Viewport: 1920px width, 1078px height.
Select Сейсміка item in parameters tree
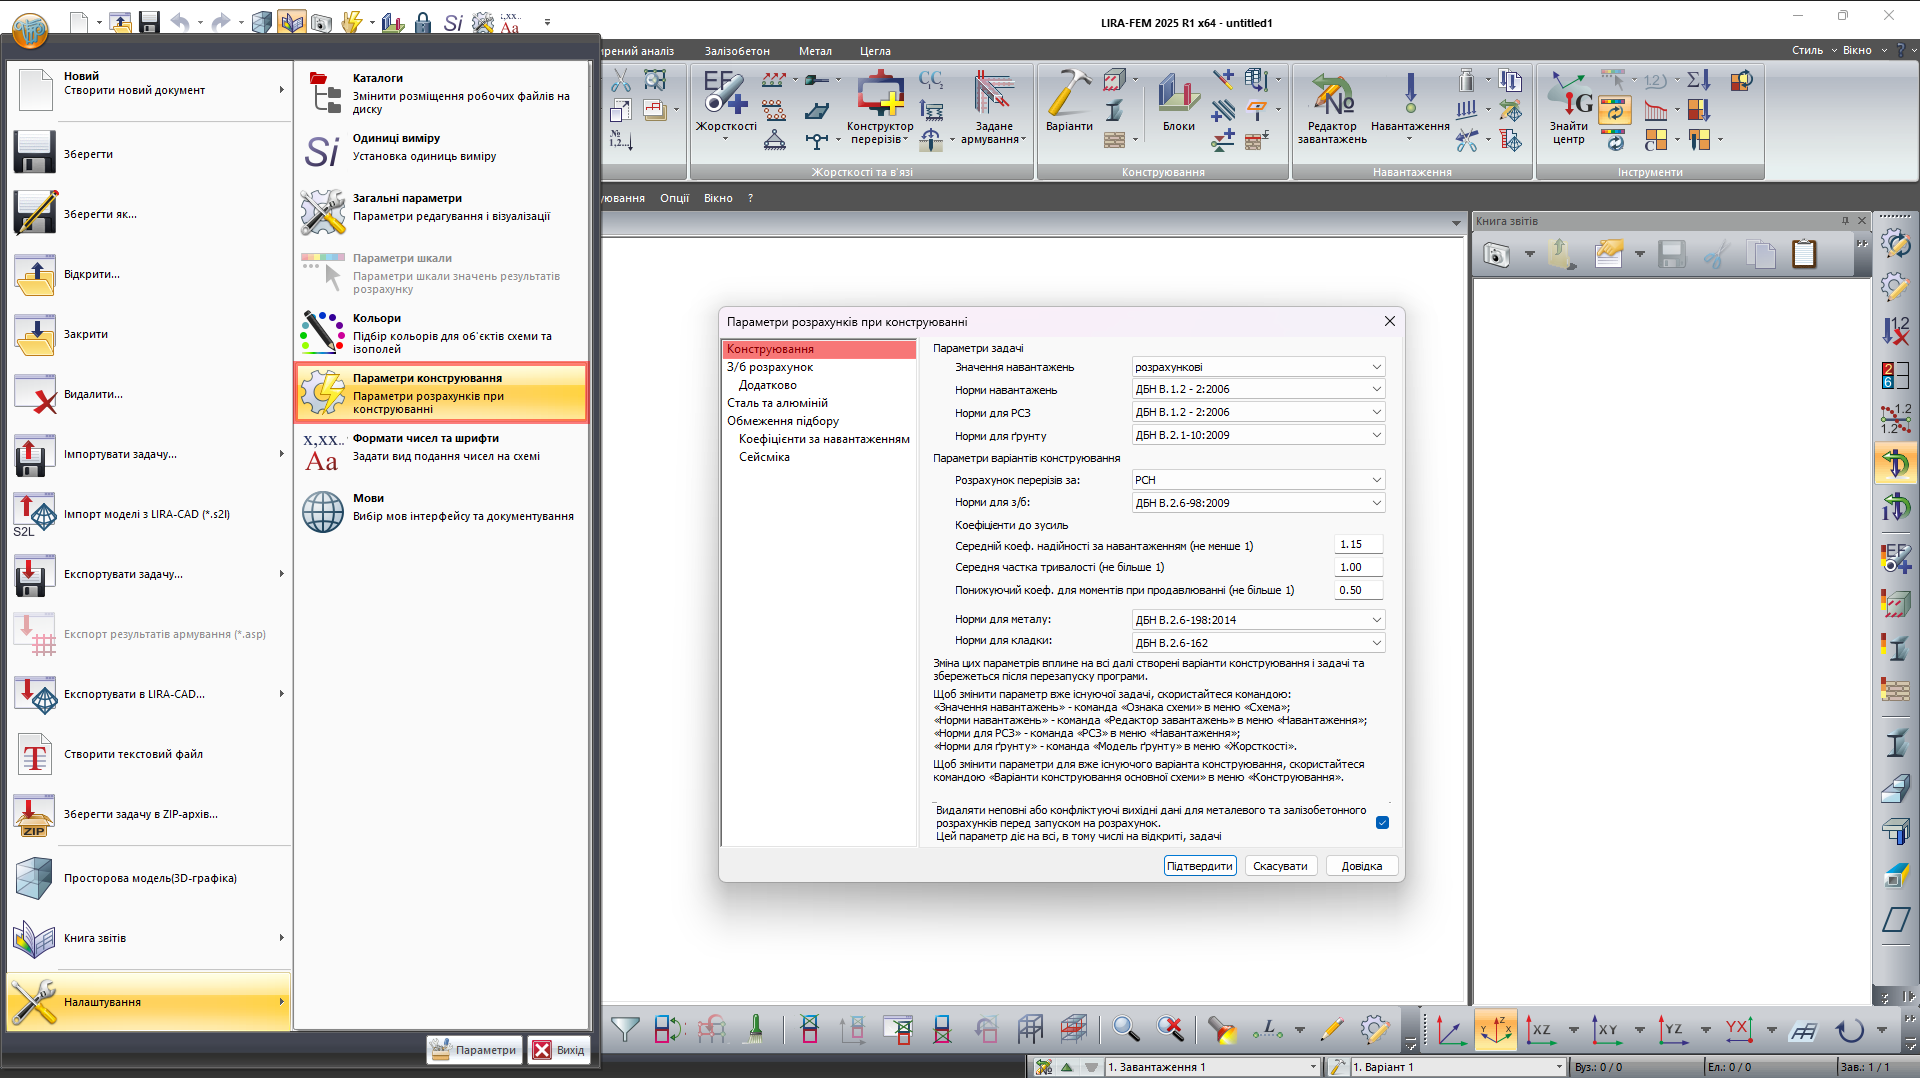click(x=764, y=457)
